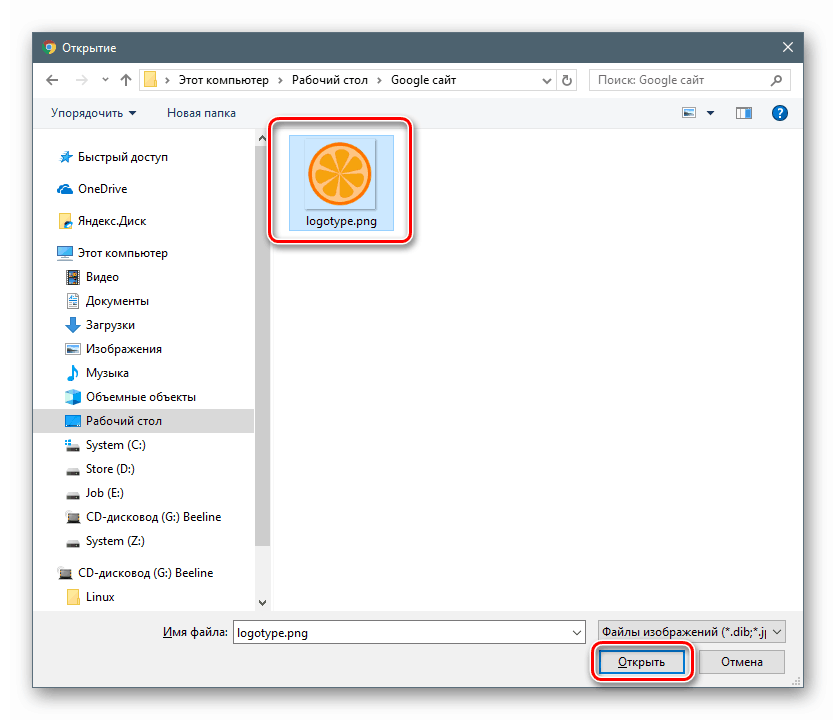The height and width of the screenshot is (720, 836).
Task: Open Объемные объекты folder
Action: pyautogui.click(x=141, y=397)
